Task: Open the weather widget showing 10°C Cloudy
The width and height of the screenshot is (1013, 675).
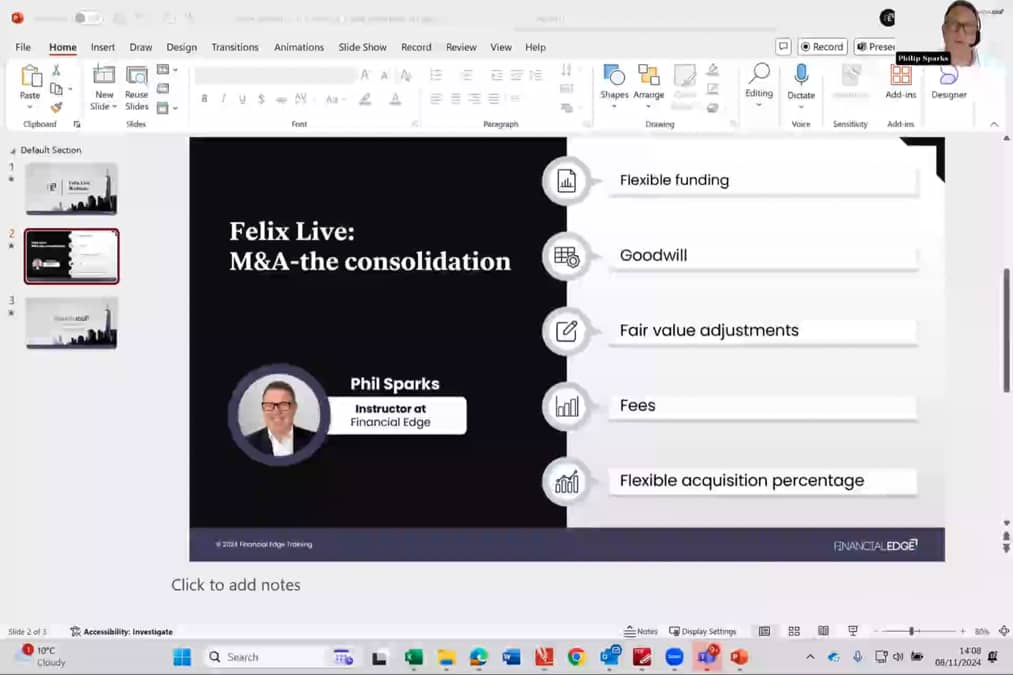Action: click(x=43, y=656)
